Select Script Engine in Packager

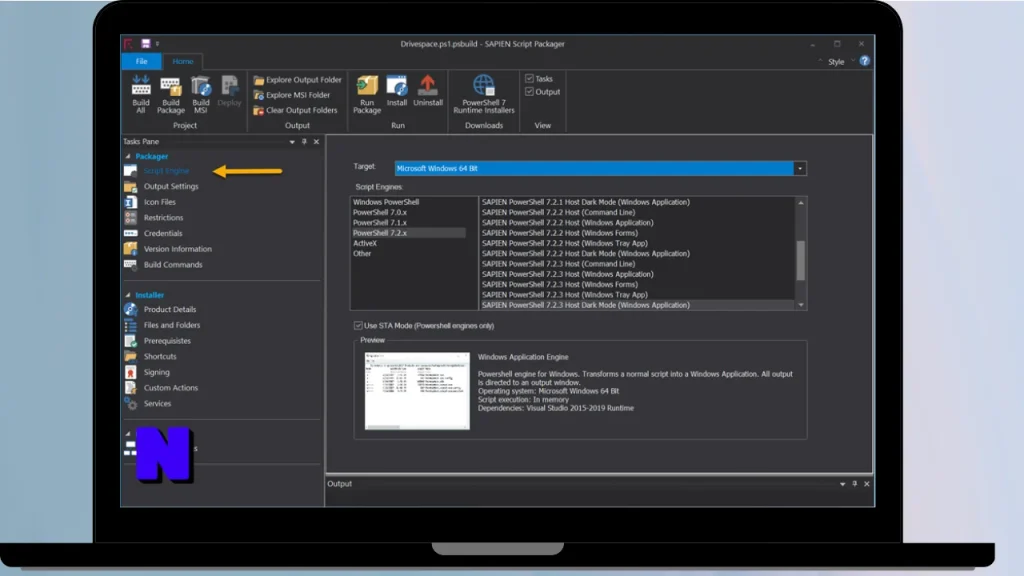(x=166, y=170)
